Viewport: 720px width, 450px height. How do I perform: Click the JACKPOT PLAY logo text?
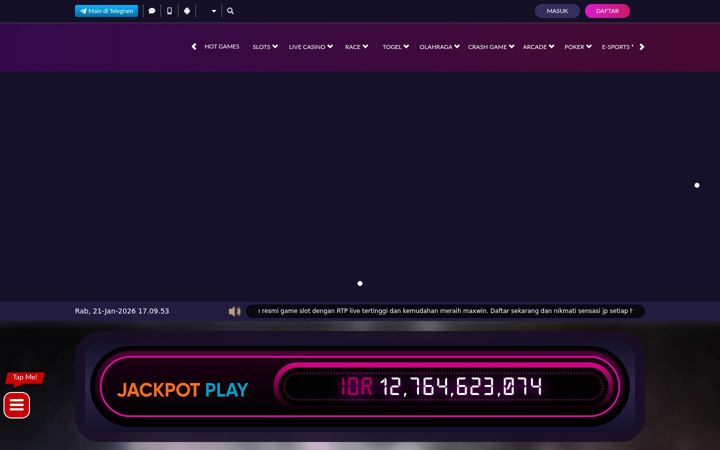[183, 390]
